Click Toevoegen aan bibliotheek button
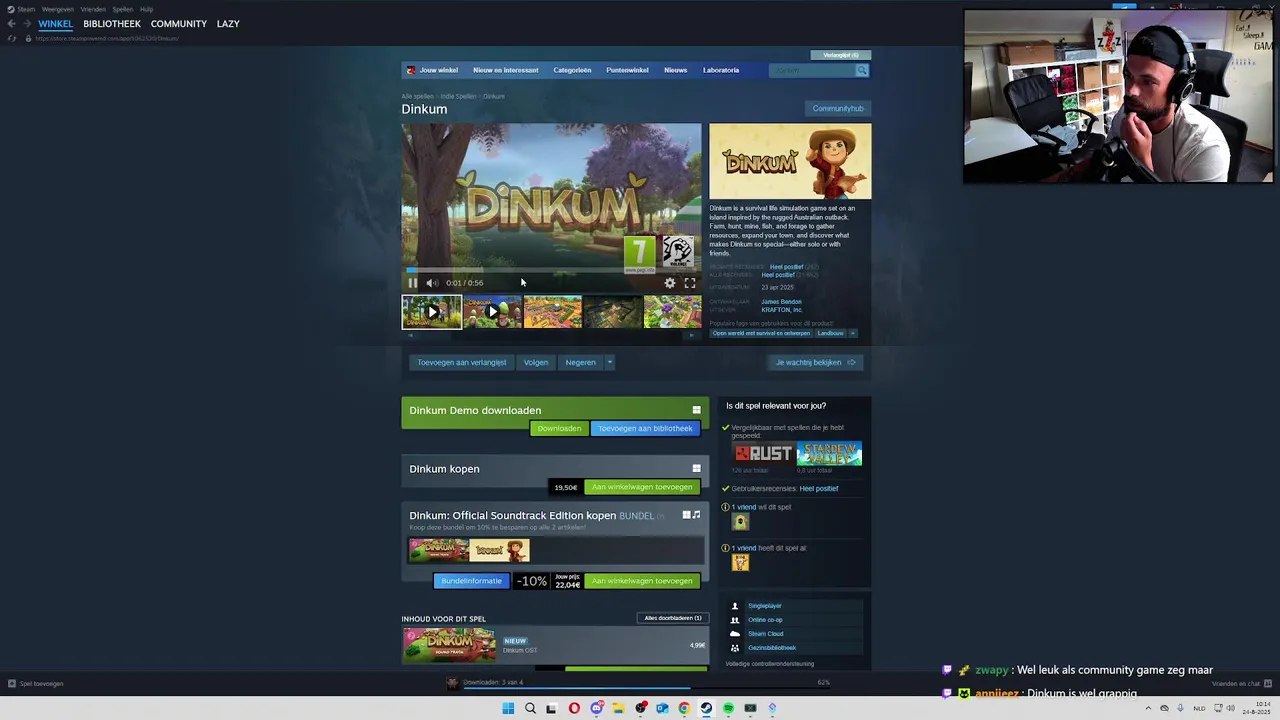This screenshot has width=1280, height=720. tap(645, 428)
